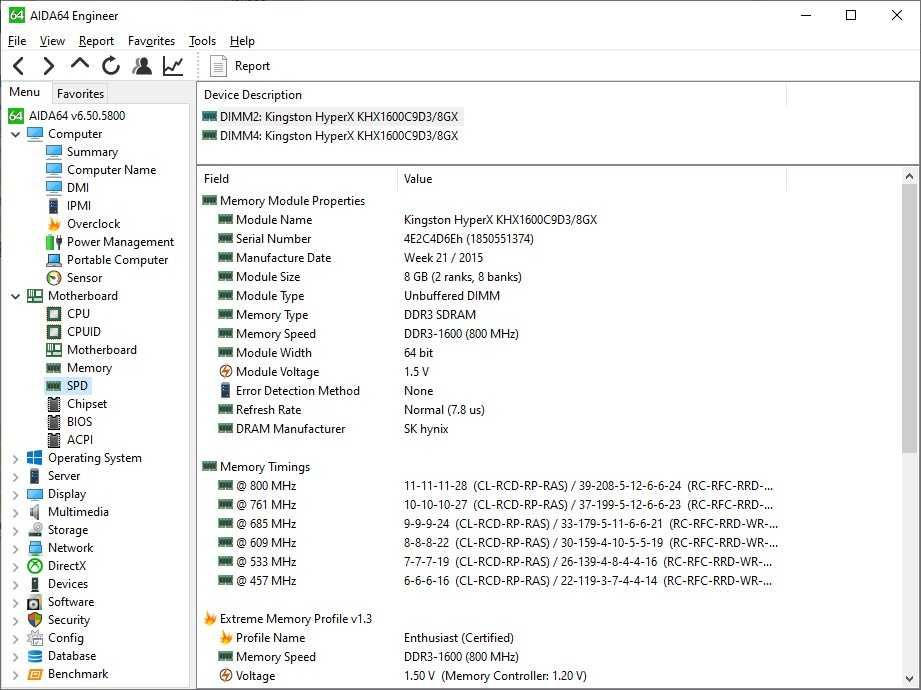921x690 pixels.
Task: Navigate up one level with the up arrow
Action: pos(80,64)
